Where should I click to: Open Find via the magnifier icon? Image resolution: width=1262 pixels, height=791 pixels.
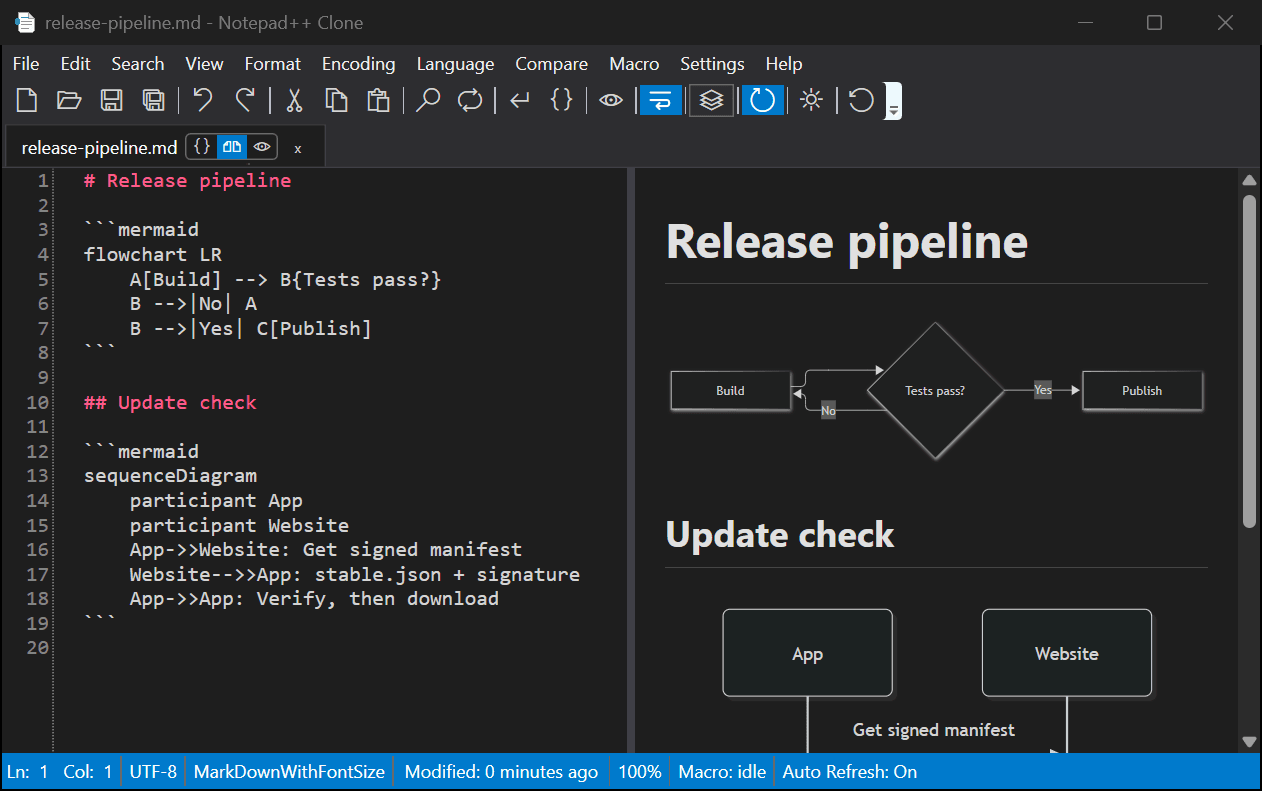(x=428, y=100)
